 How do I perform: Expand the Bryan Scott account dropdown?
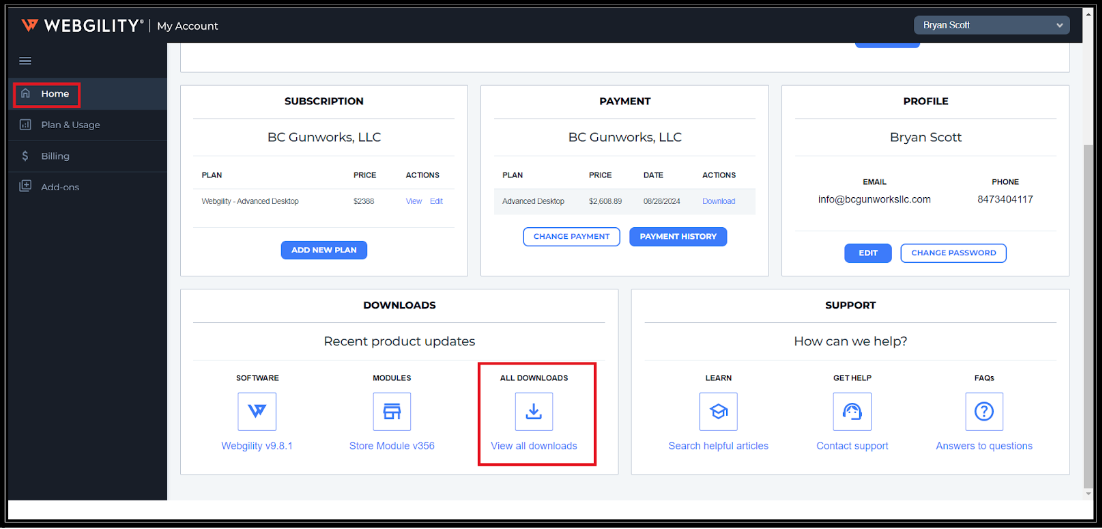(991, 25)
